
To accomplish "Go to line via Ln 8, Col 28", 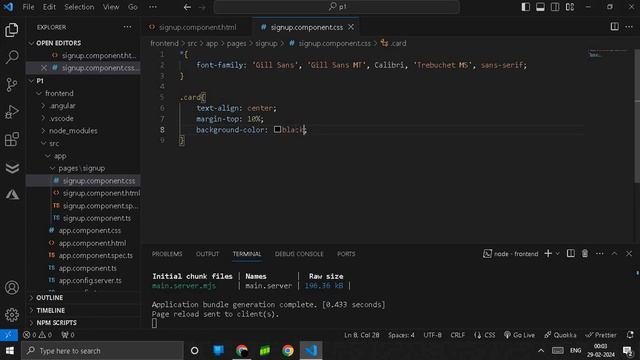I will click(362, 335).
